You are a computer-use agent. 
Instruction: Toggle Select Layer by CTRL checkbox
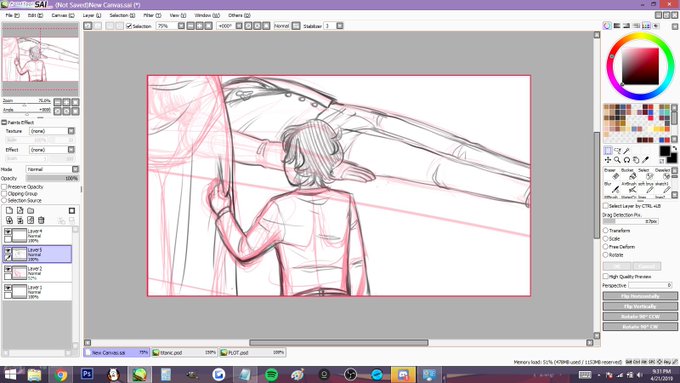click(x=606, y=206)
